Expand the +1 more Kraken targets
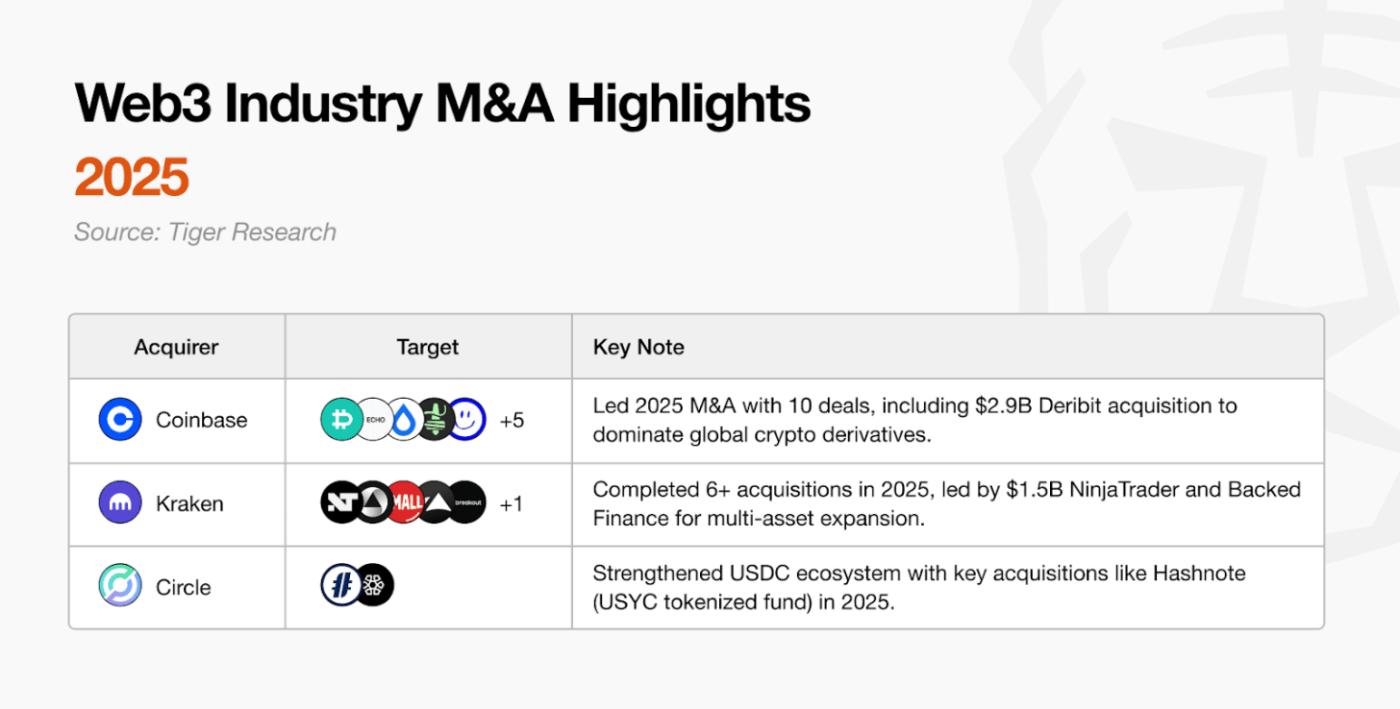1400x709 pixels. 511,504
